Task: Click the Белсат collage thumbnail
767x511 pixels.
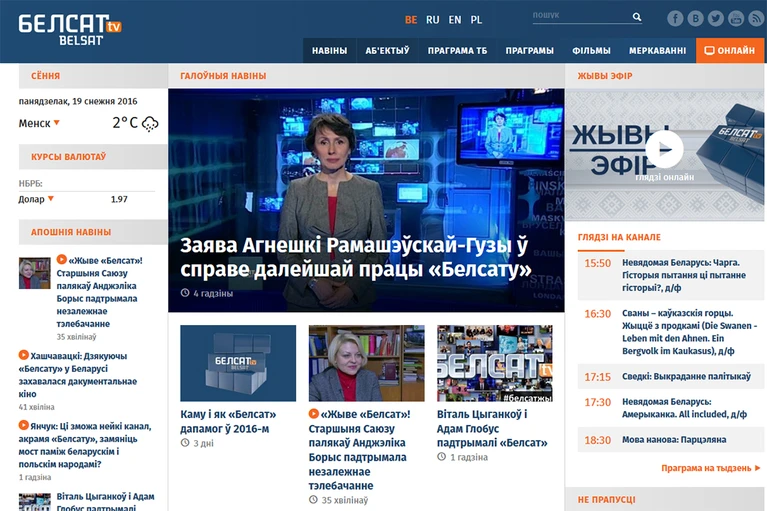Action: (495, 363)
